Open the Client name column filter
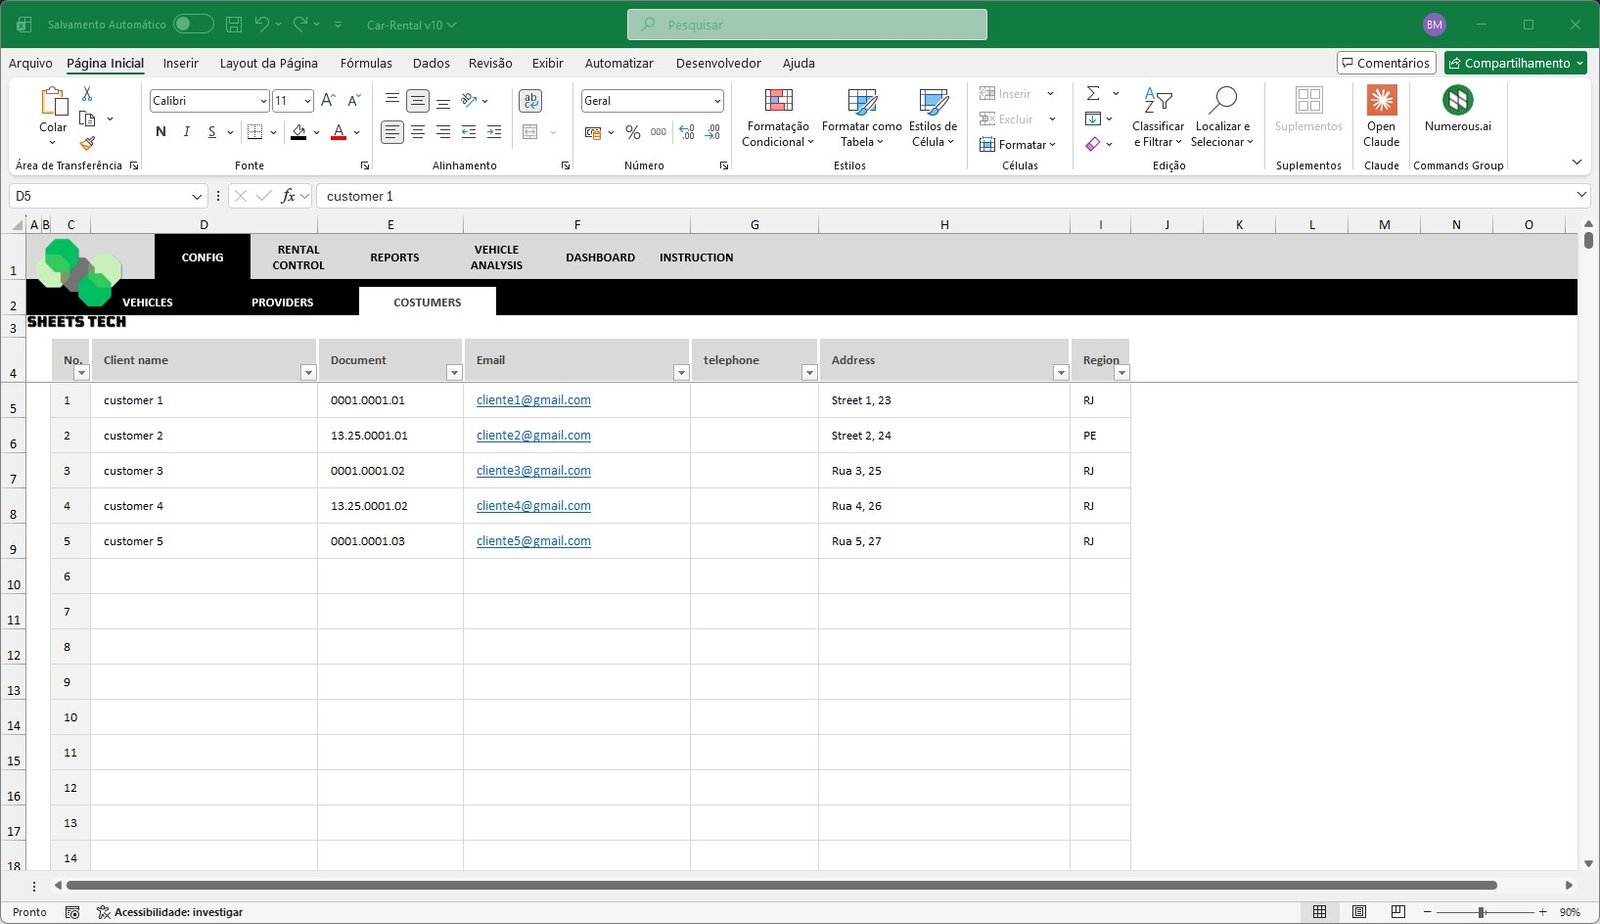 click(308, 372)
